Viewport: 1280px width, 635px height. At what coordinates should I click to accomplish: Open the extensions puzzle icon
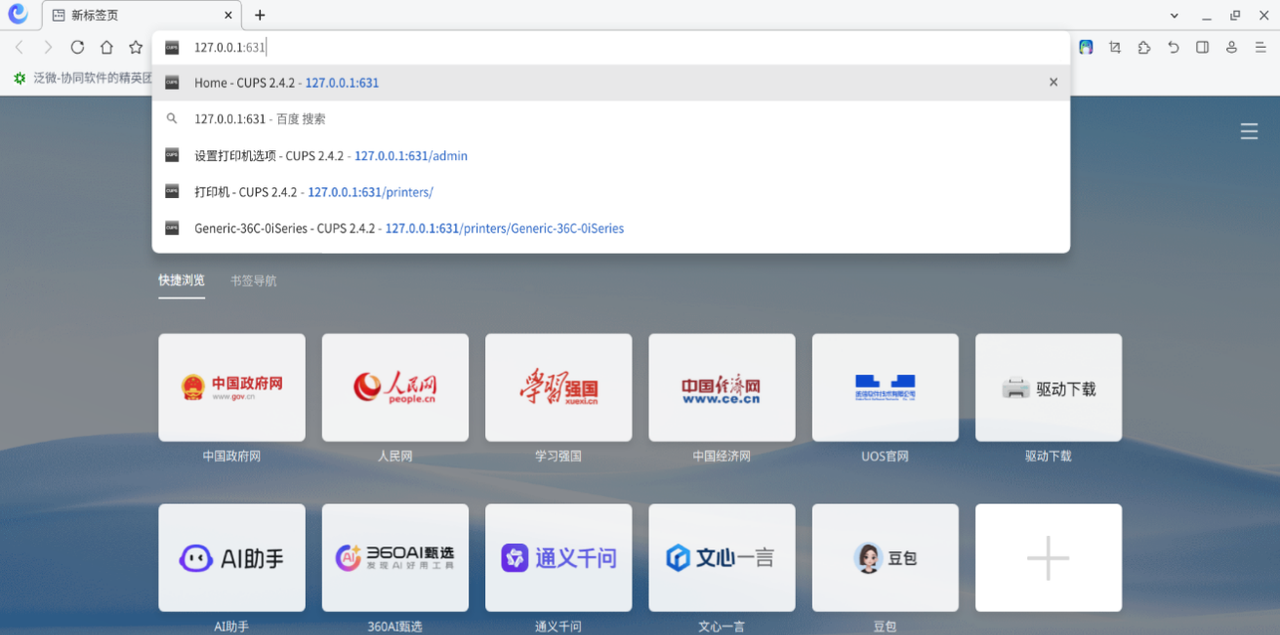[1144, 47]
